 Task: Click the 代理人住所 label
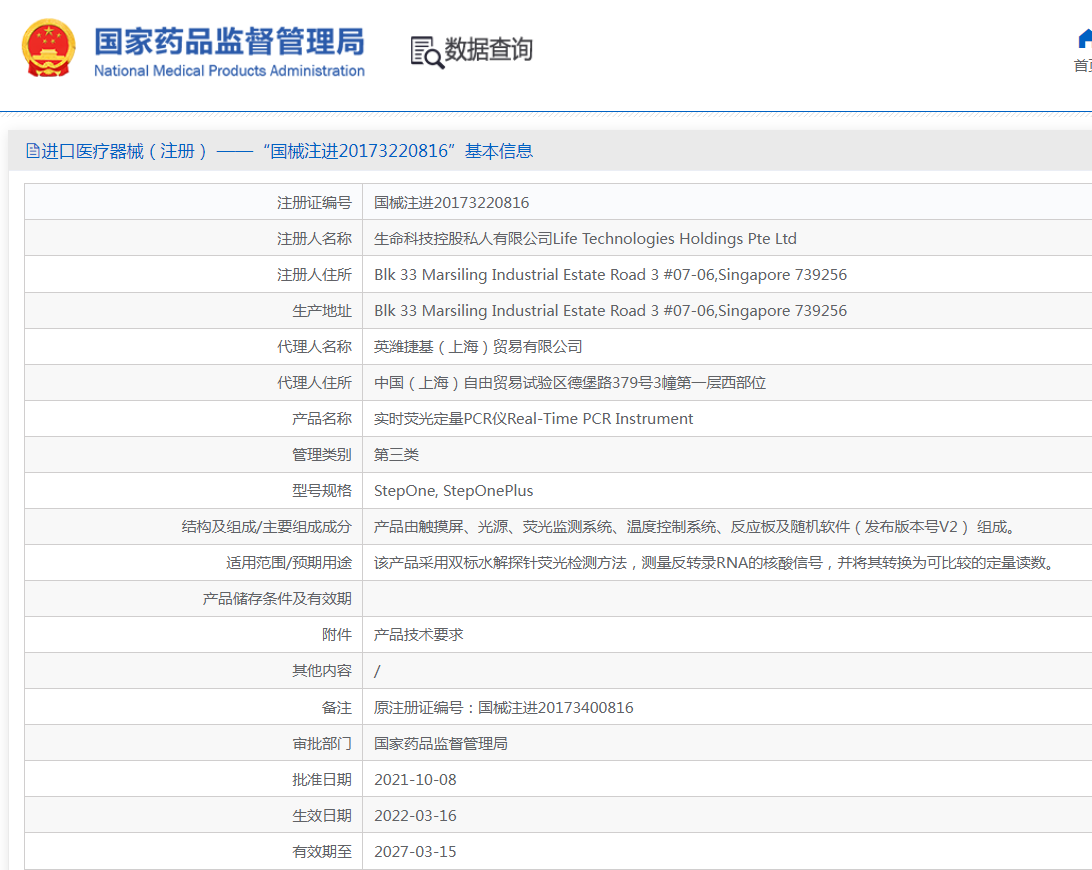(314, 383)
